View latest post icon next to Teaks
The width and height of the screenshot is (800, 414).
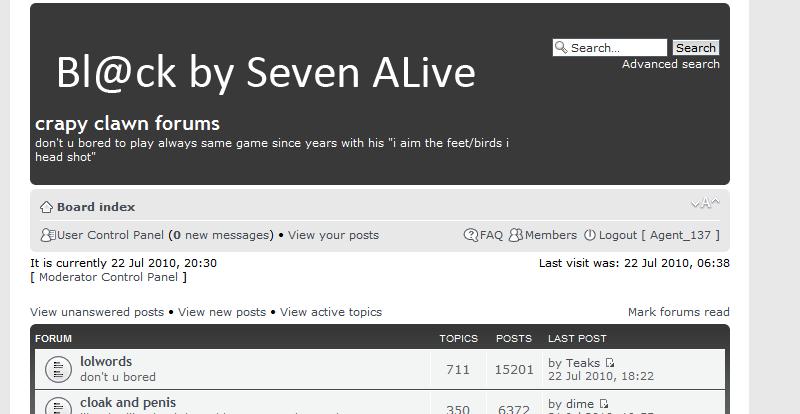click(610, 363)
